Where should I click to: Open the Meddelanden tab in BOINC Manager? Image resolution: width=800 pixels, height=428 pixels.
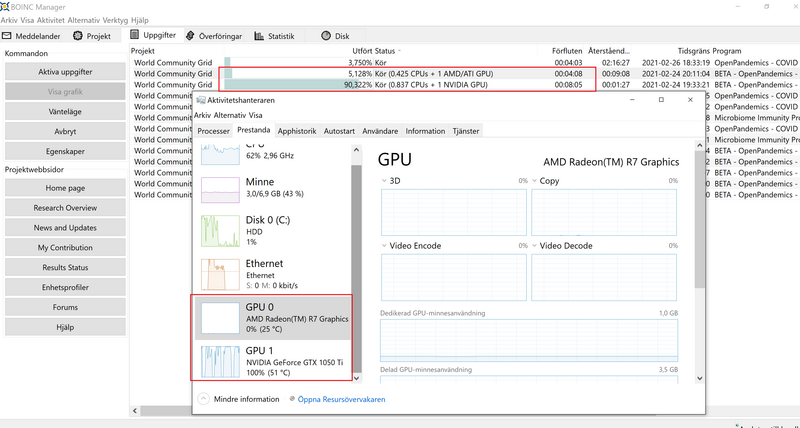tap(32, 36)
